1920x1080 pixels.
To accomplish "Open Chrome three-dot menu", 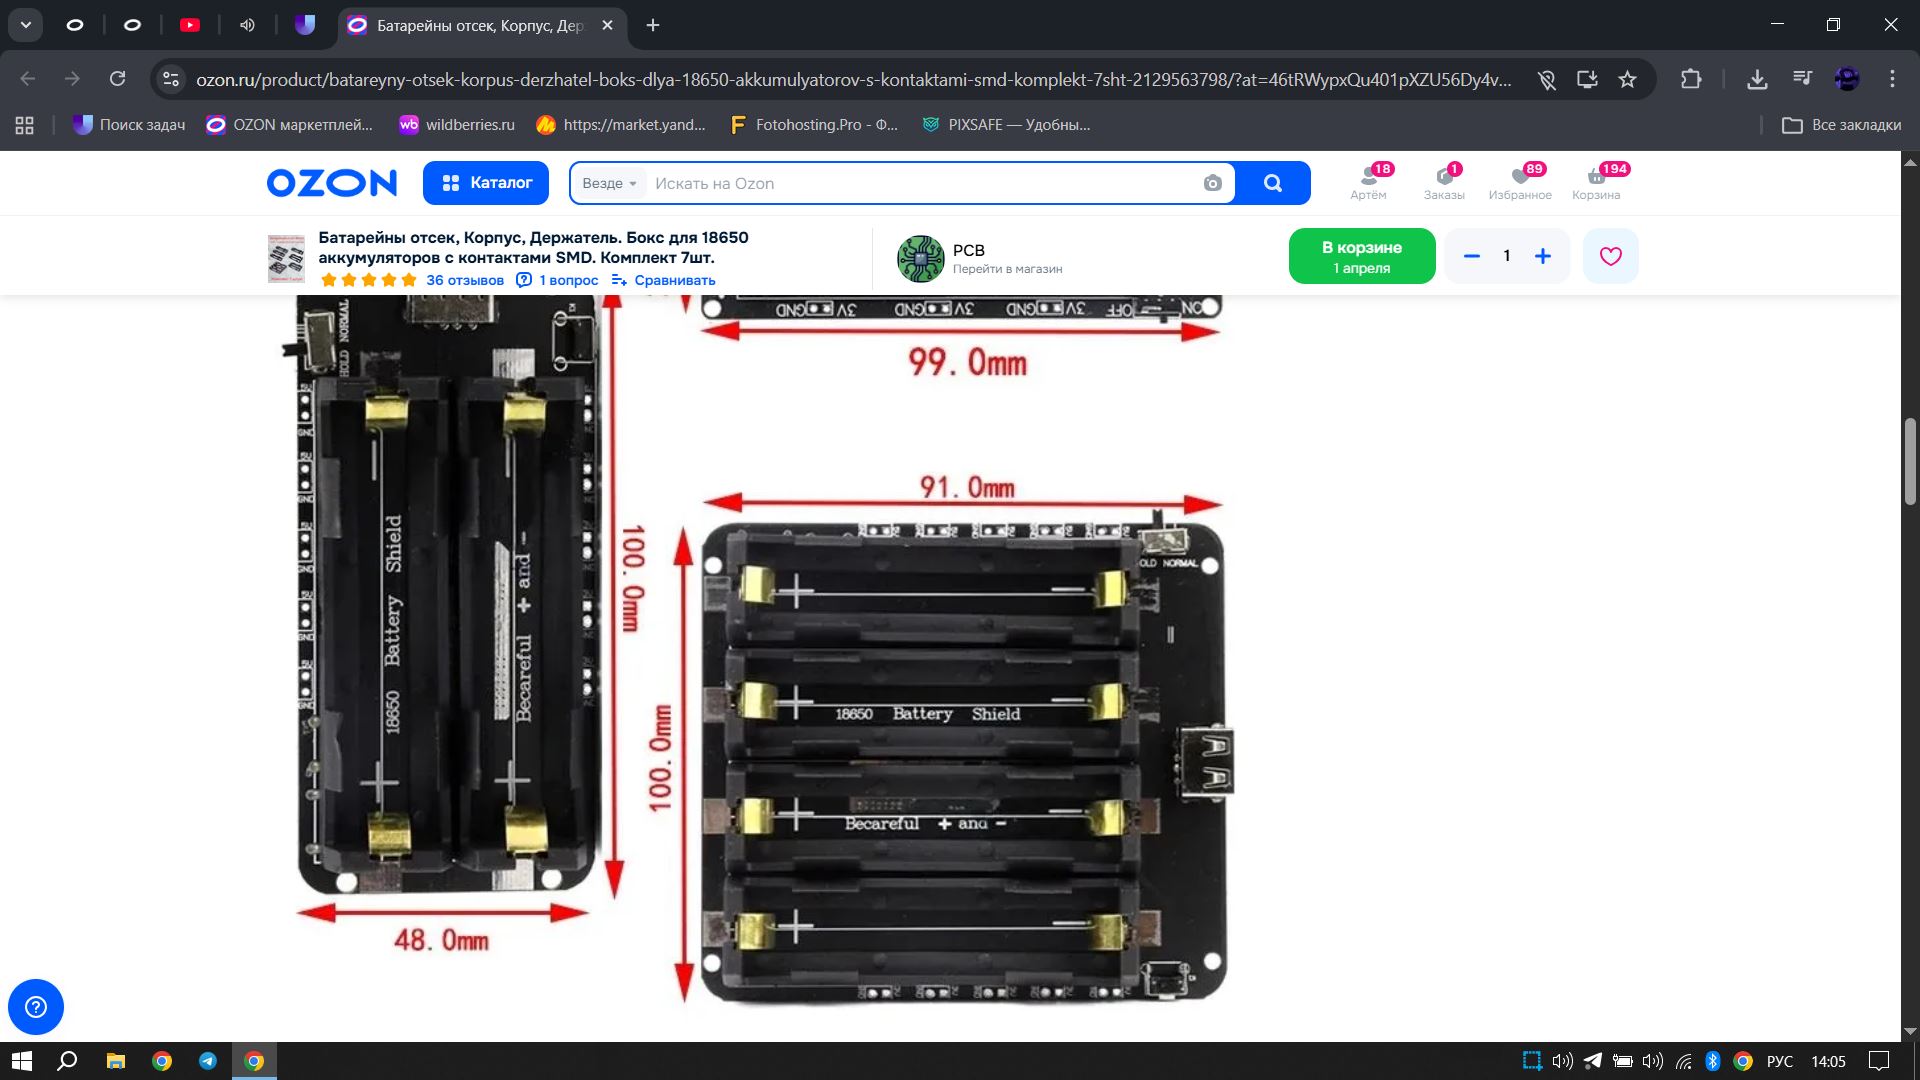I will (1892, 79).
